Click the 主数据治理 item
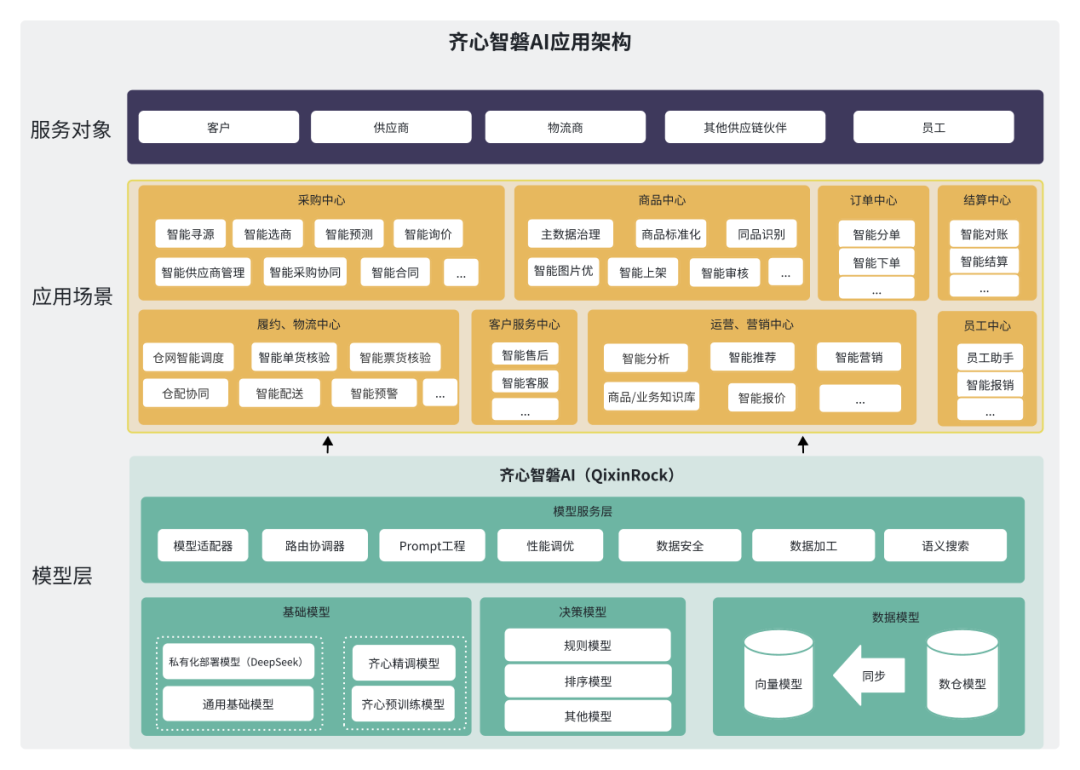This screenshot has height=770, width=1080. (570, 234)
